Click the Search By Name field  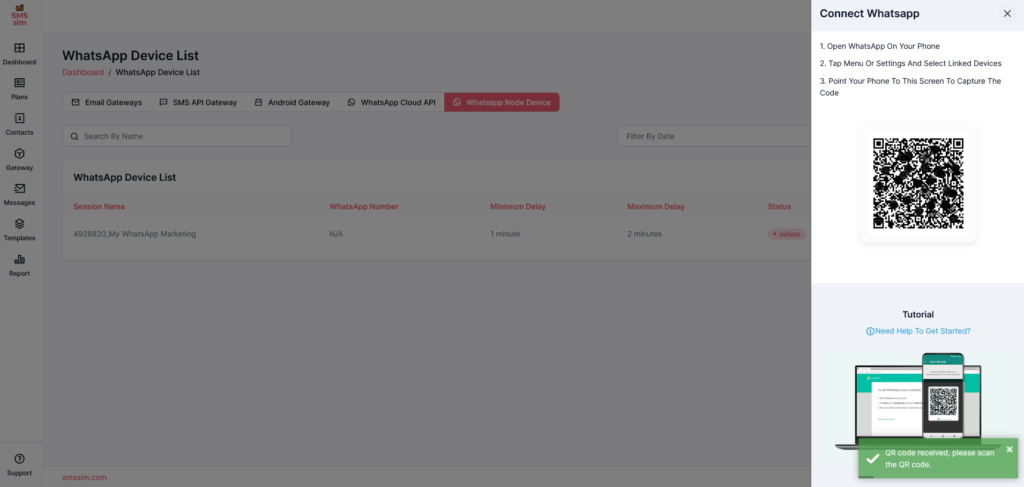177,135
